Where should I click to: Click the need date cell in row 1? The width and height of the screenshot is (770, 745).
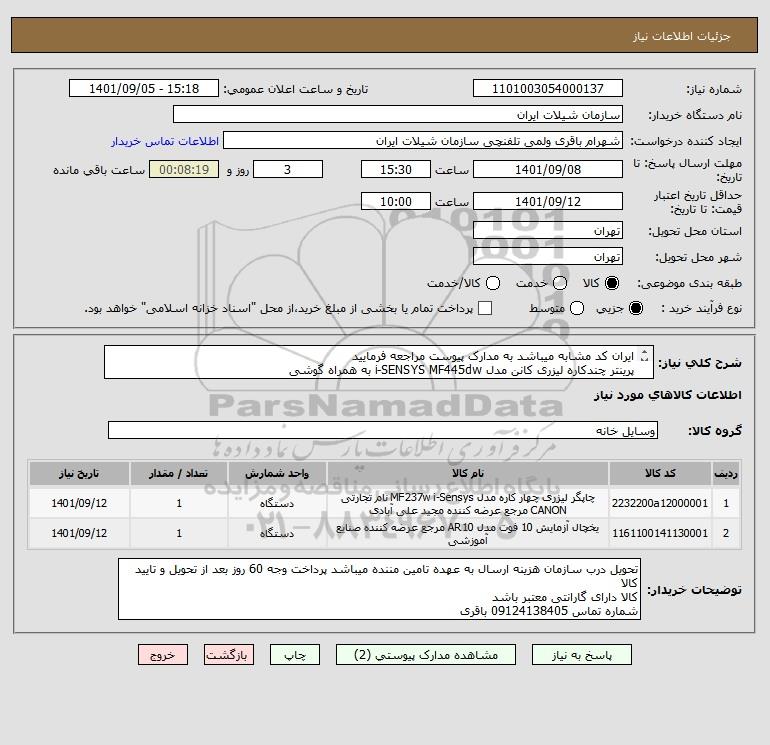(79, 503)
